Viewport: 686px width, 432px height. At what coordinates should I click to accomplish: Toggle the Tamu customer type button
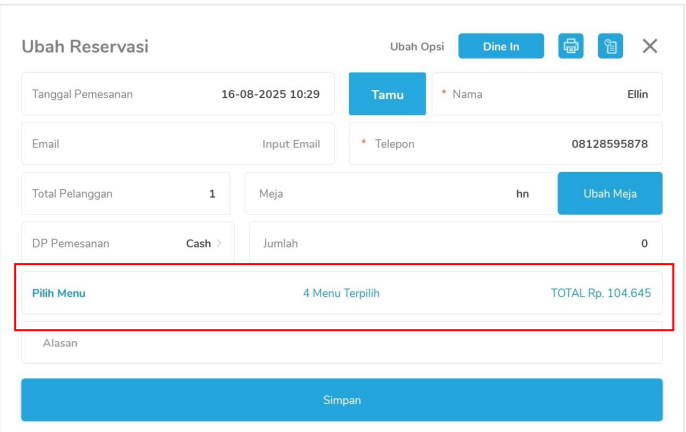click(x=387, y=94)
